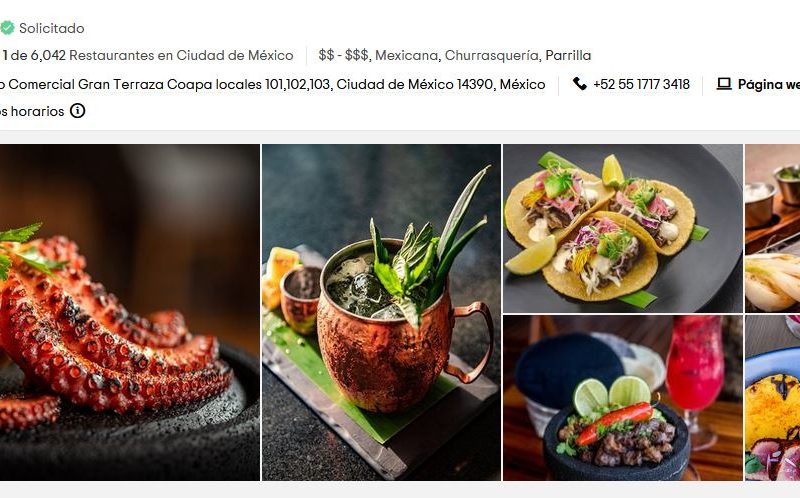Open the blue plate dish photo
Screen dimensions: 800x498
[772, 397]
